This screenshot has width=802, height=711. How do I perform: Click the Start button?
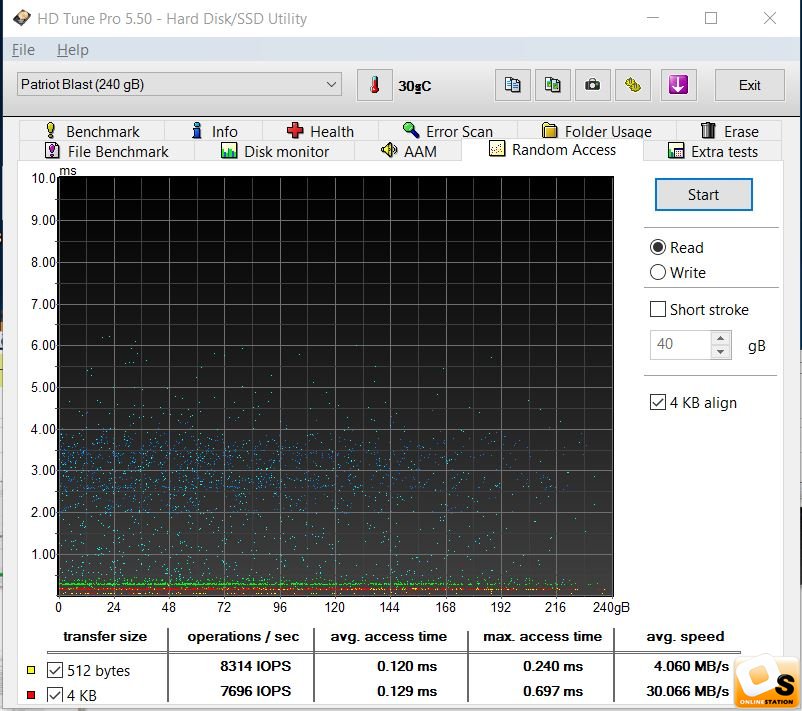[703, 194]
